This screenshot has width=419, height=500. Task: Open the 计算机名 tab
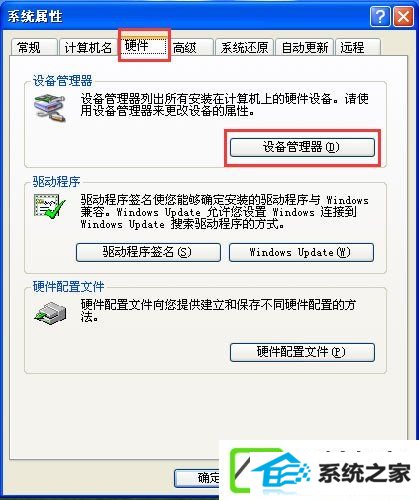[88, 47]
